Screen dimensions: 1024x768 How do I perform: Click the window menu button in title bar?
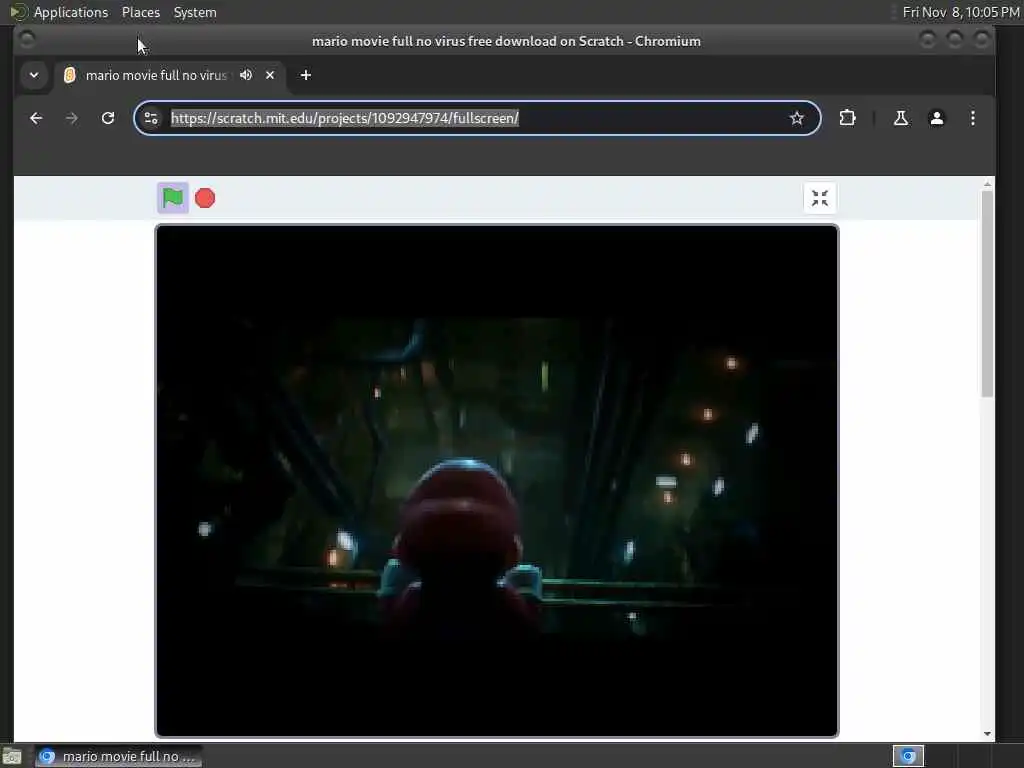(27, 40)
